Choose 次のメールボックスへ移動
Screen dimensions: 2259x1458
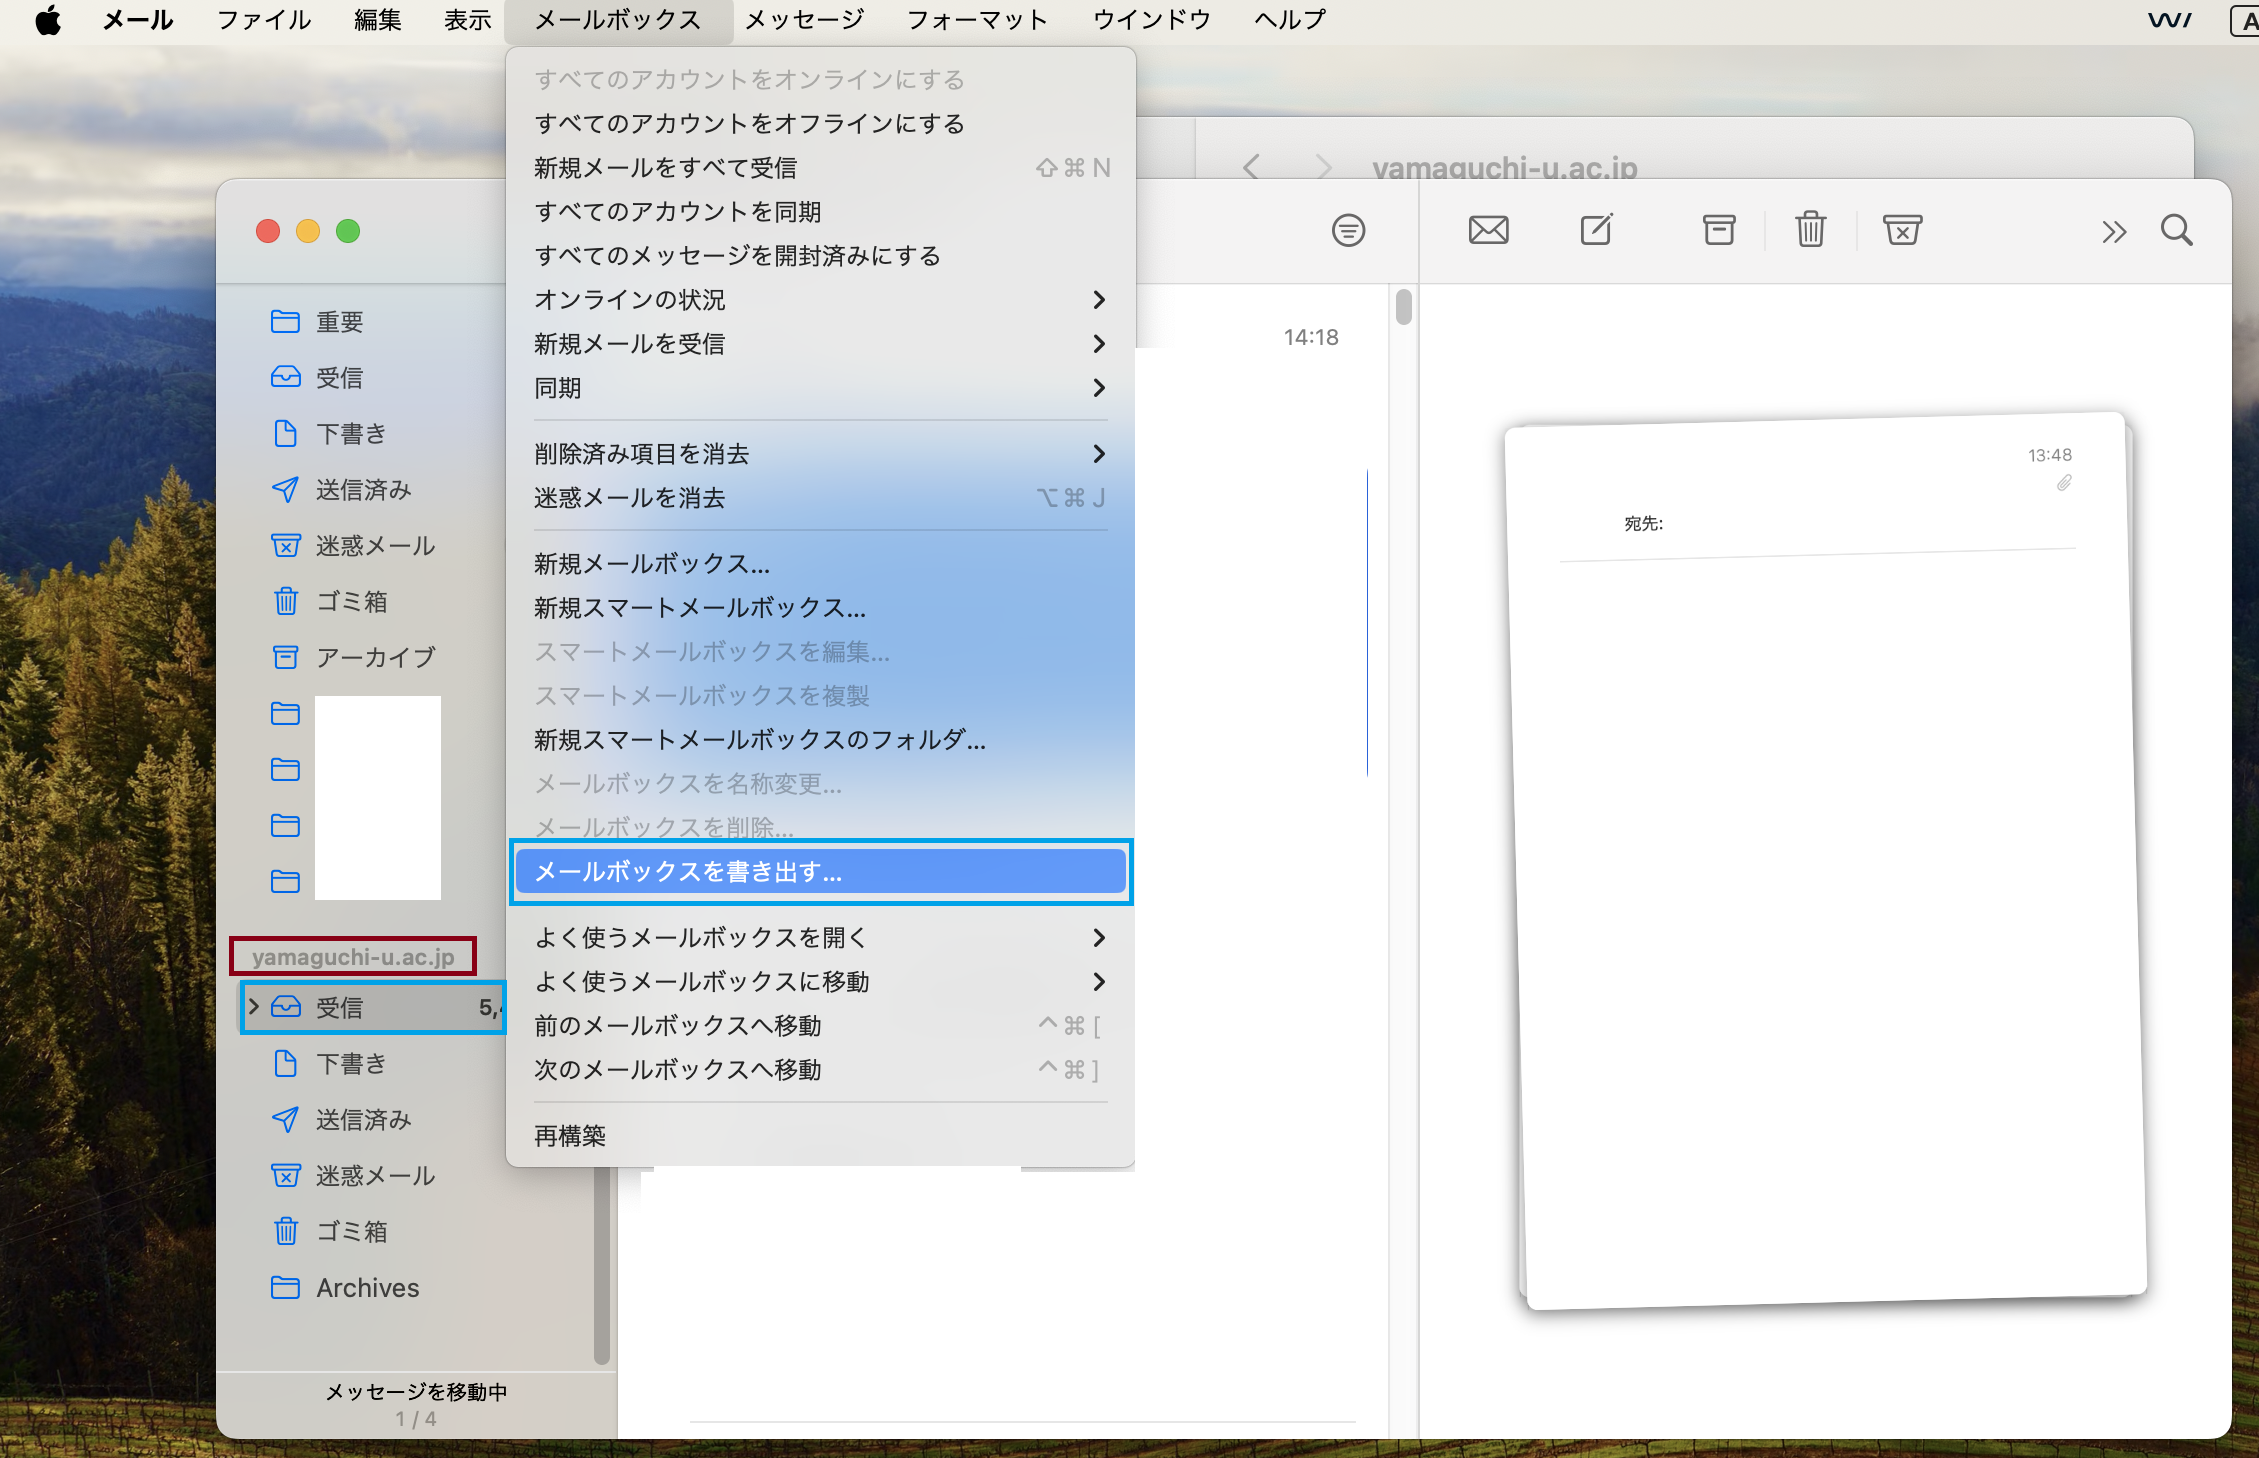coord(820,1070)
